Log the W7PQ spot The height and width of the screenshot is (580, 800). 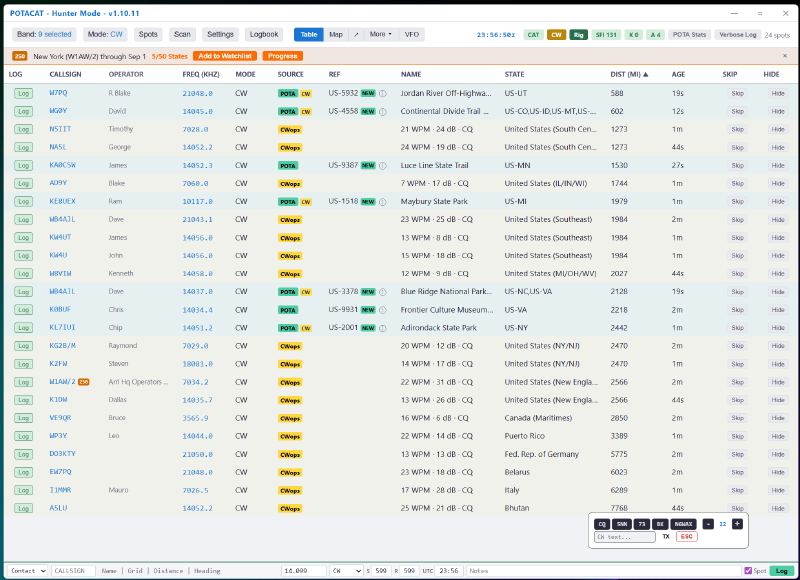23,93
